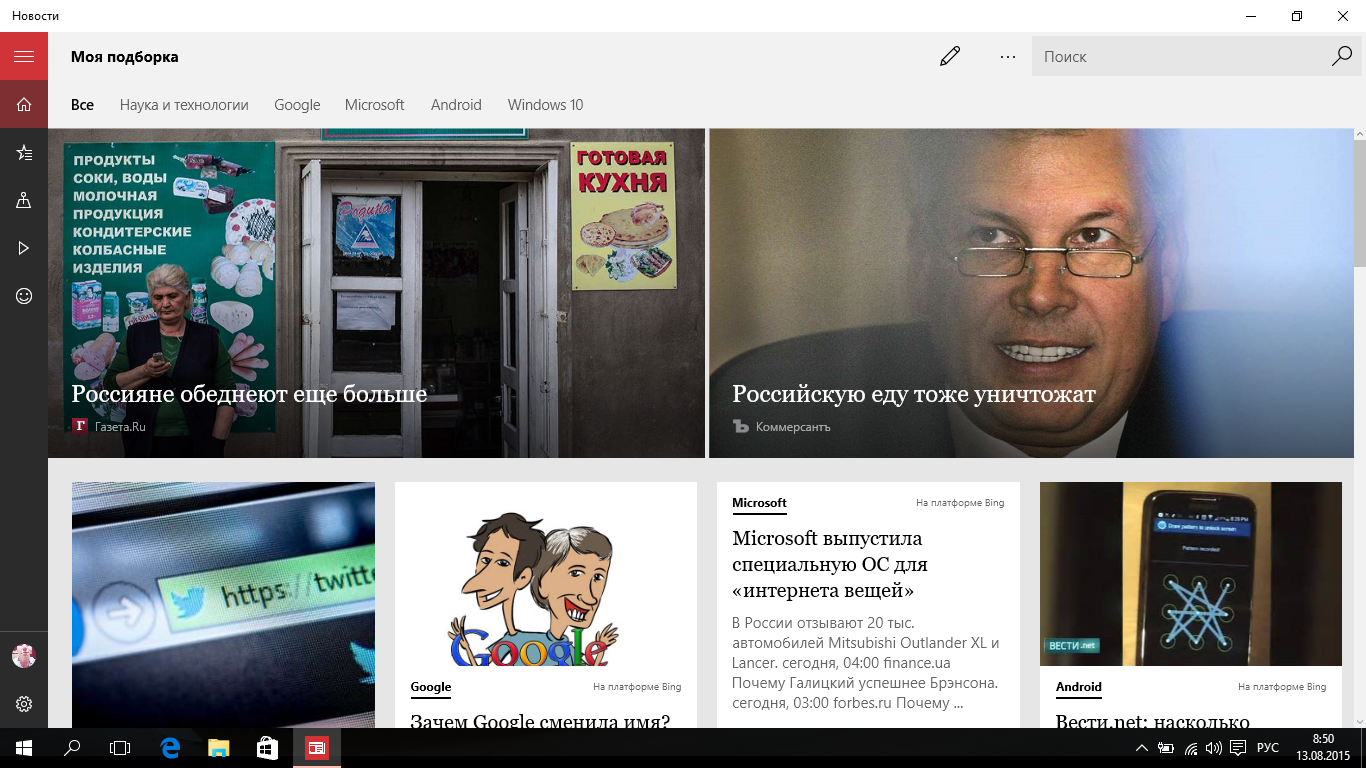Click the vertical scrollbar thumb
The height and width of the screenshot is (768, 1366).
[x=1360, y=203]
